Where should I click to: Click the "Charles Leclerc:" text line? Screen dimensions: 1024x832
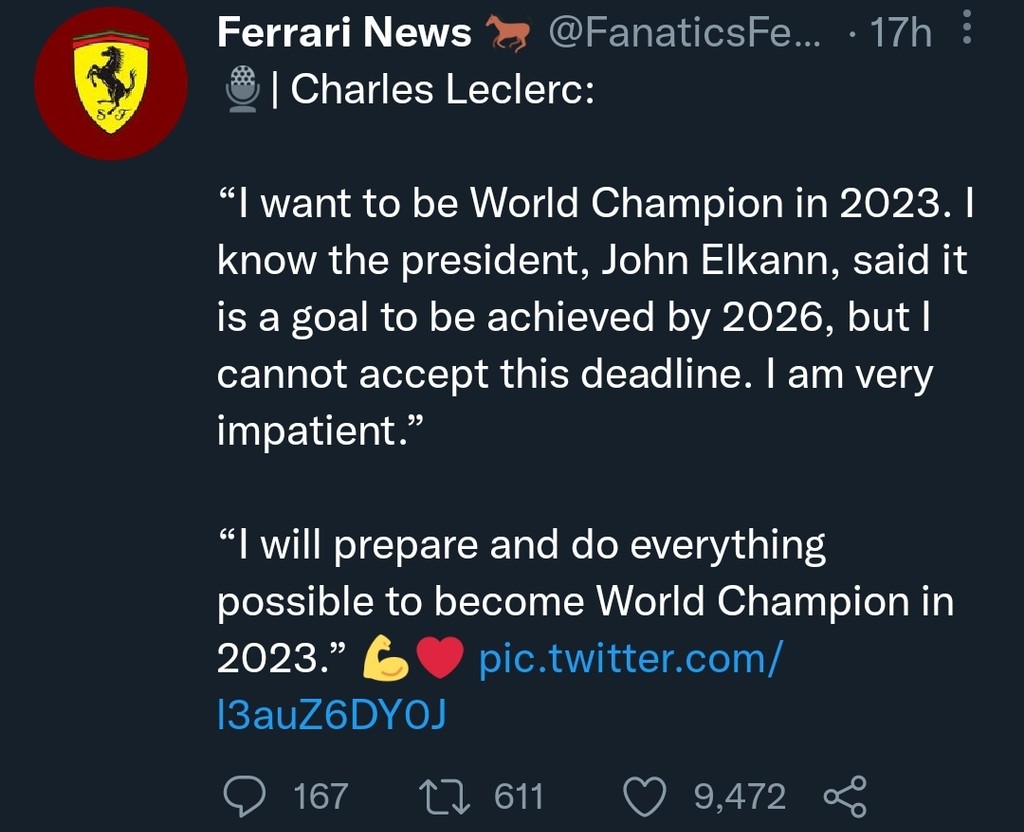coord(442,90)
